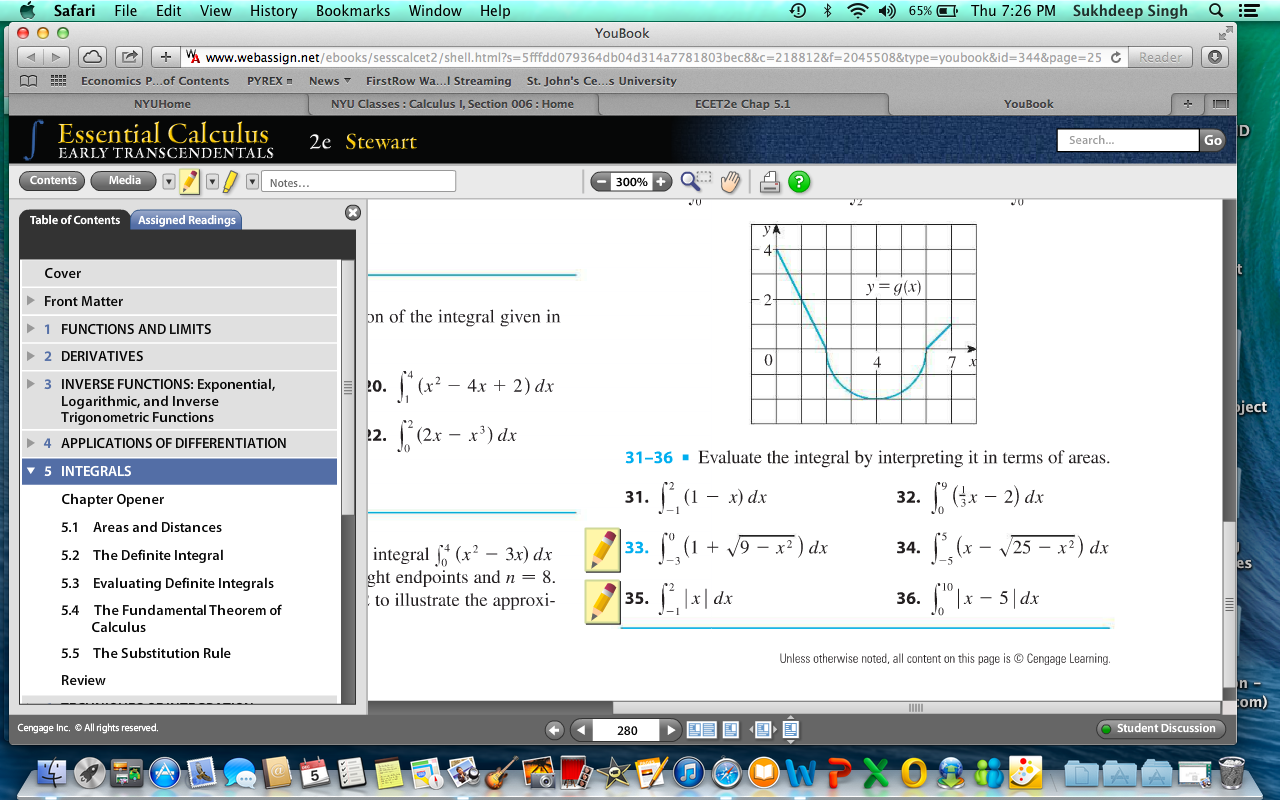This screenshot has width=1280, height=800.
Task: Select the Table of Contents tab
Action: 75,220
